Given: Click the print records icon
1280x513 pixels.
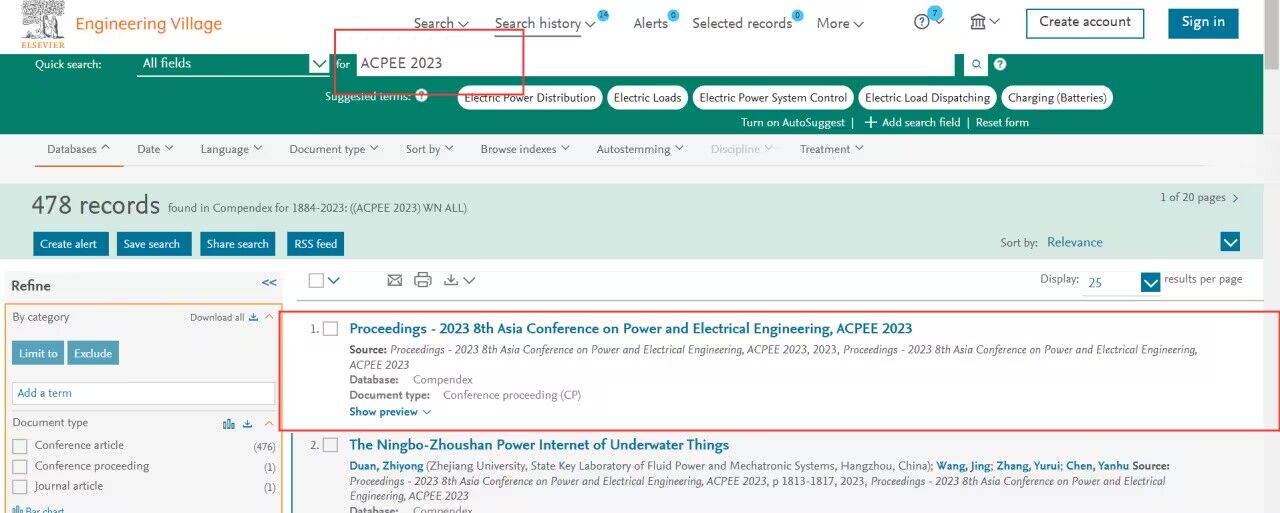Looking at the screenshot, I should click(x=423, y=280).
